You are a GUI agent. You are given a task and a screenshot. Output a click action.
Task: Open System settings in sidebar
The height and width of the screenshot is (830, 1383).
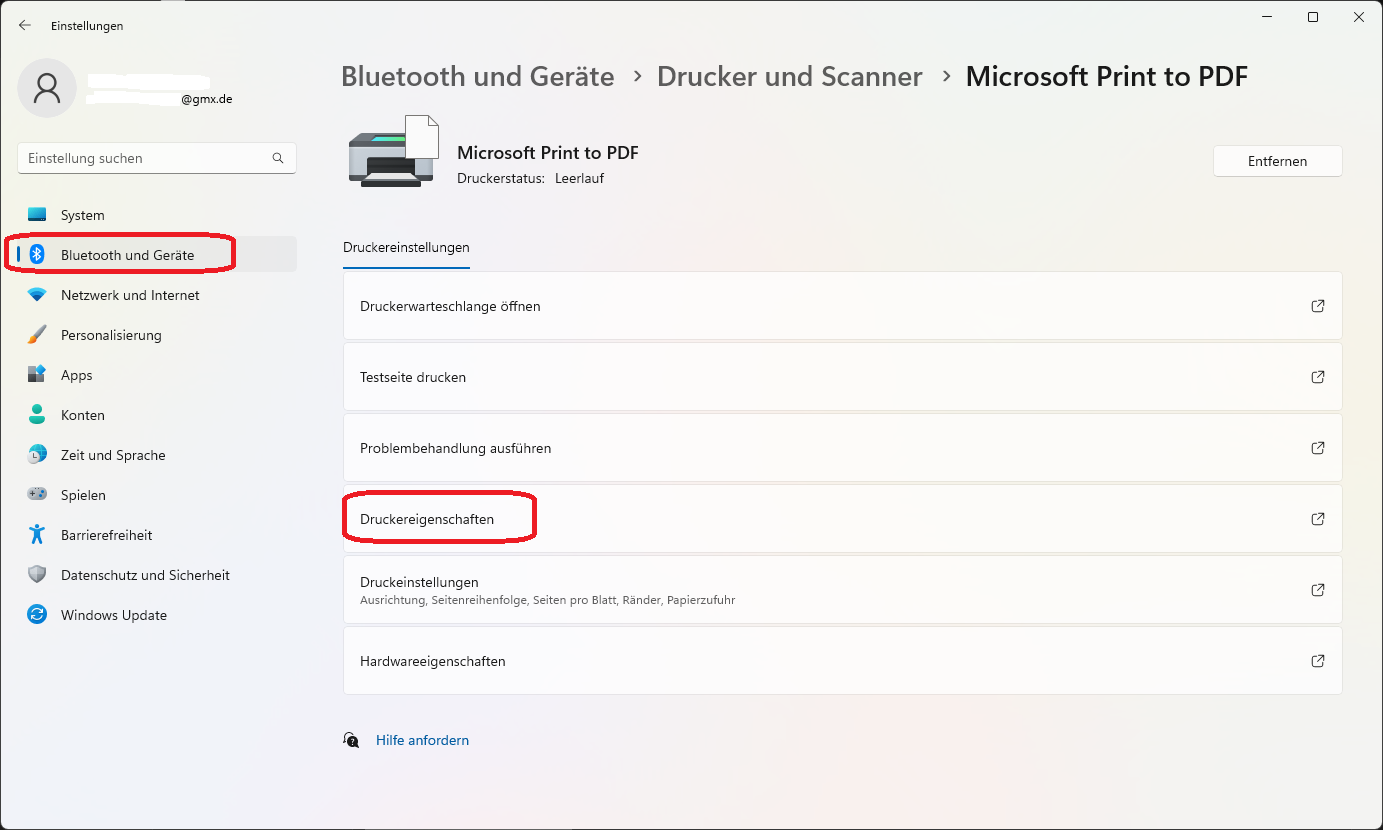[82, 215]
